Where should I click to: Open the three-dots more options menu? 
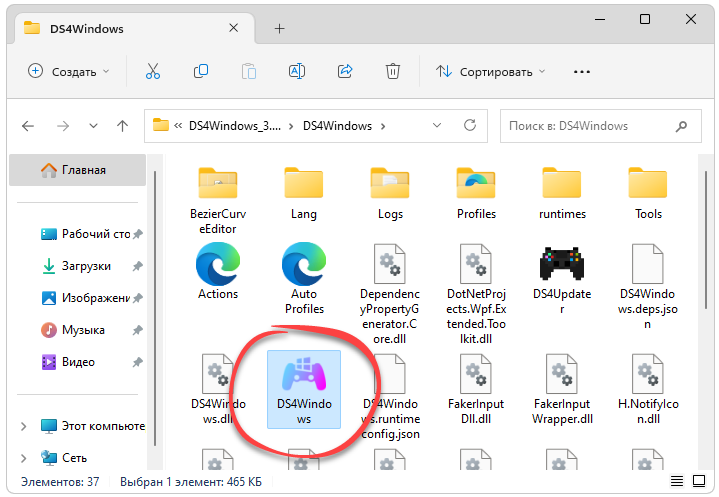click(x=581, y=72)
